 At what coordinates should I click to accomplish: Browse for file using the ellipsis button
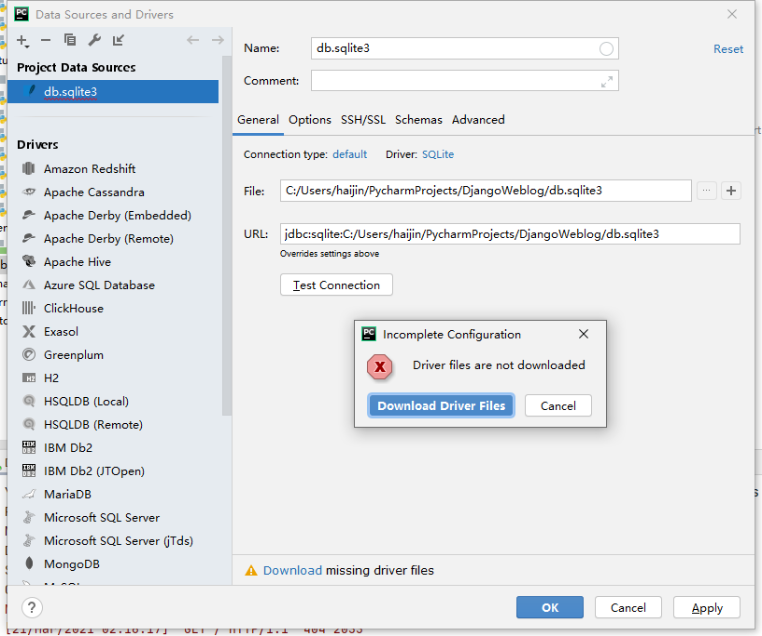[707, 191]
